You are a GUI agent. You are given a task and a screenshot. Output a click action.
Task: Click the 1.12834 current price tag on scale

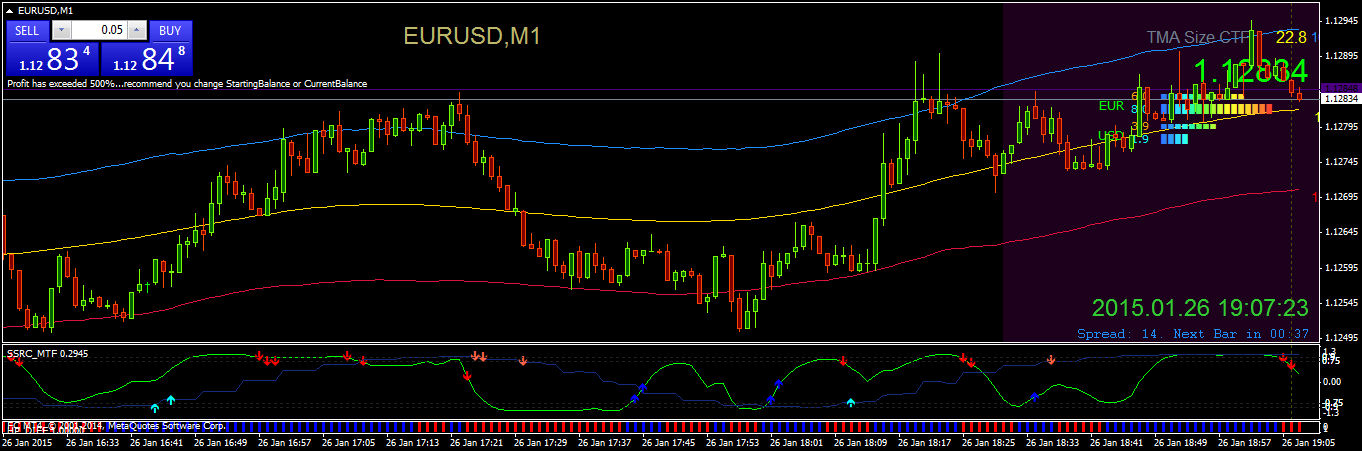click(x=1340, y=98)
